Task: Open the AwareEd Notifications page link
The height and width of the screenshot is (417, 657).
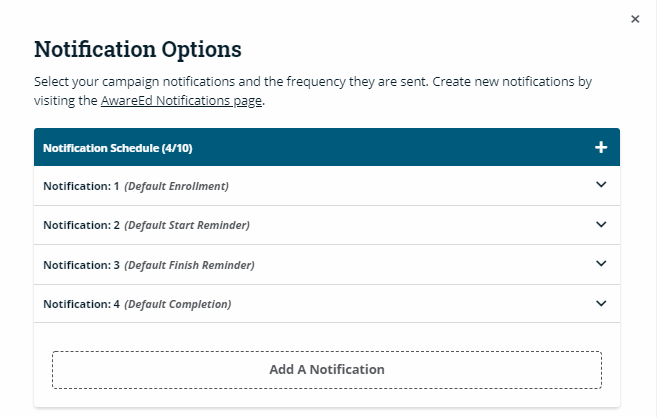Action: 182,102
